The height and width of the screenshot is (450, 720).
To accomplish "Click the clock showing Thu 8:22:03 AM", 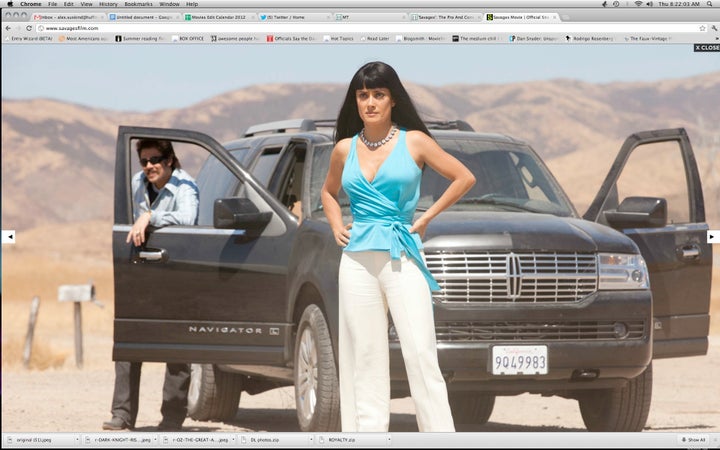I will tap(679, 4).
